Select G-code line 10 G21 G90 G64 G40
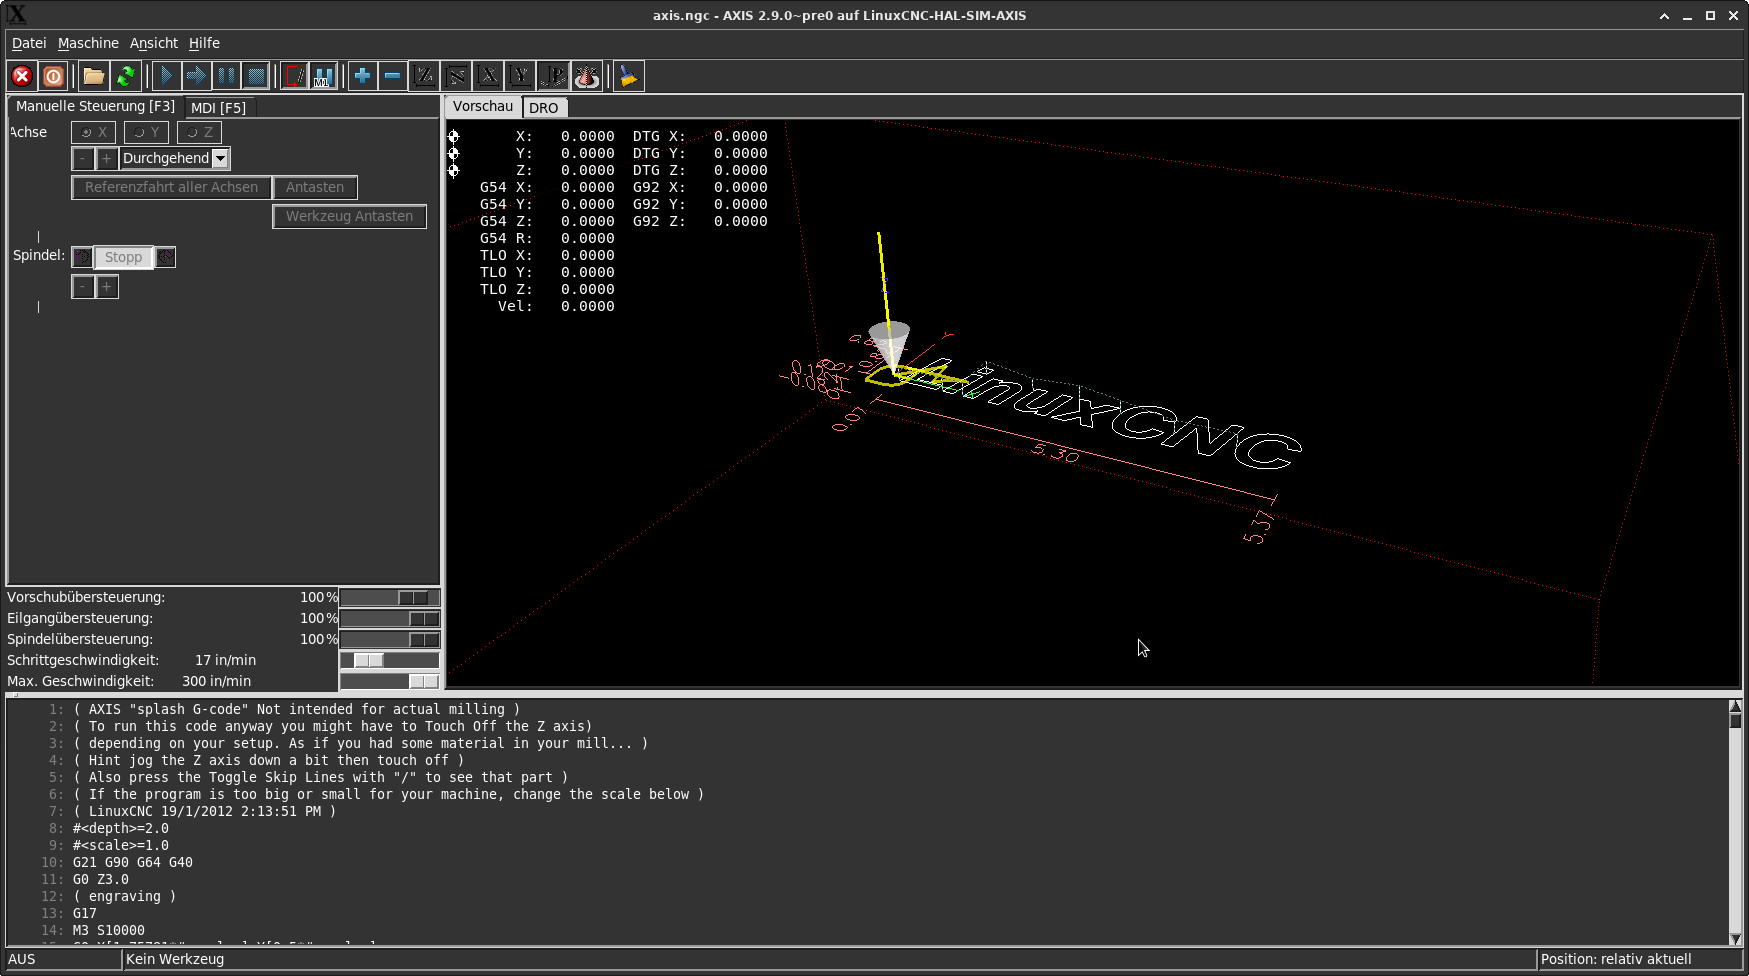1749x976 pixels. 133,862
